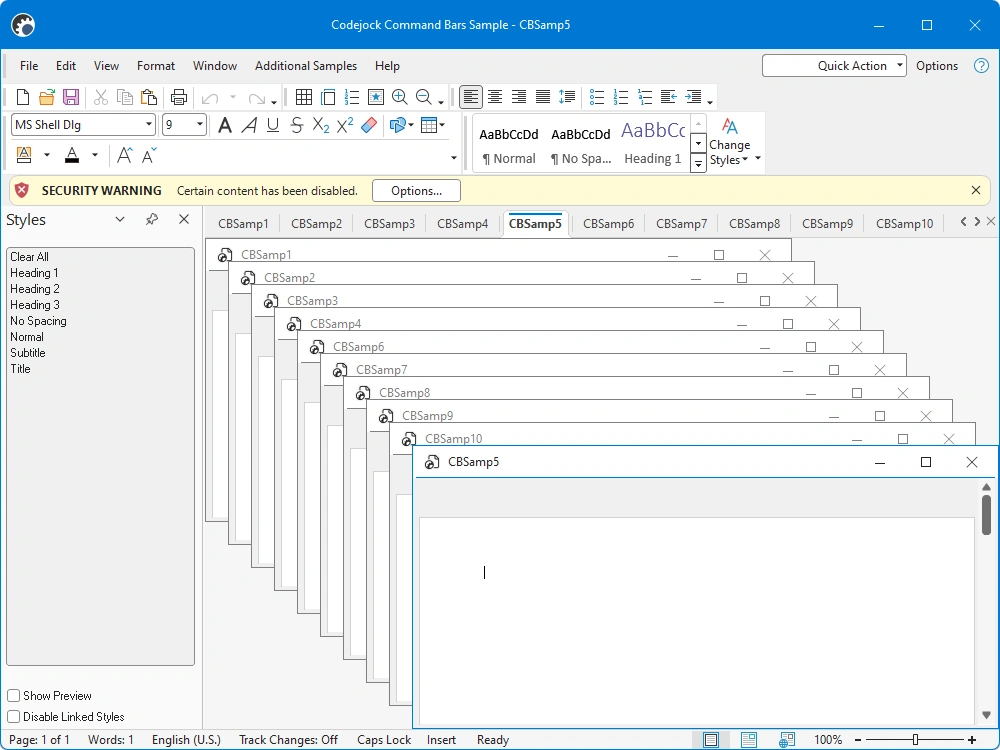Apply underline formatting
The height and width of the screenshot is (750, 1000).
273,125
